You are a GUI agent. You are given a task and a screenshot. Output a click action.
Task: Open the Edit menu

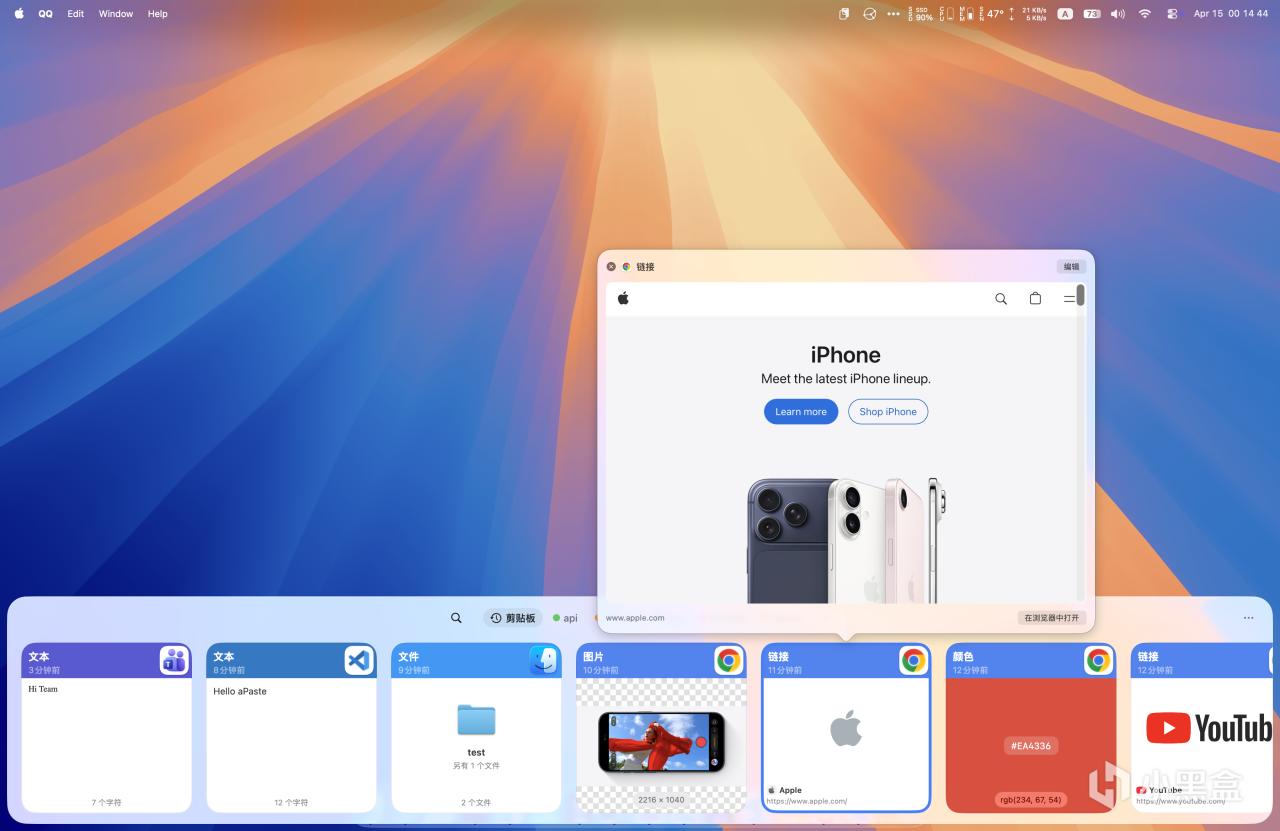[x=76, y=14]
